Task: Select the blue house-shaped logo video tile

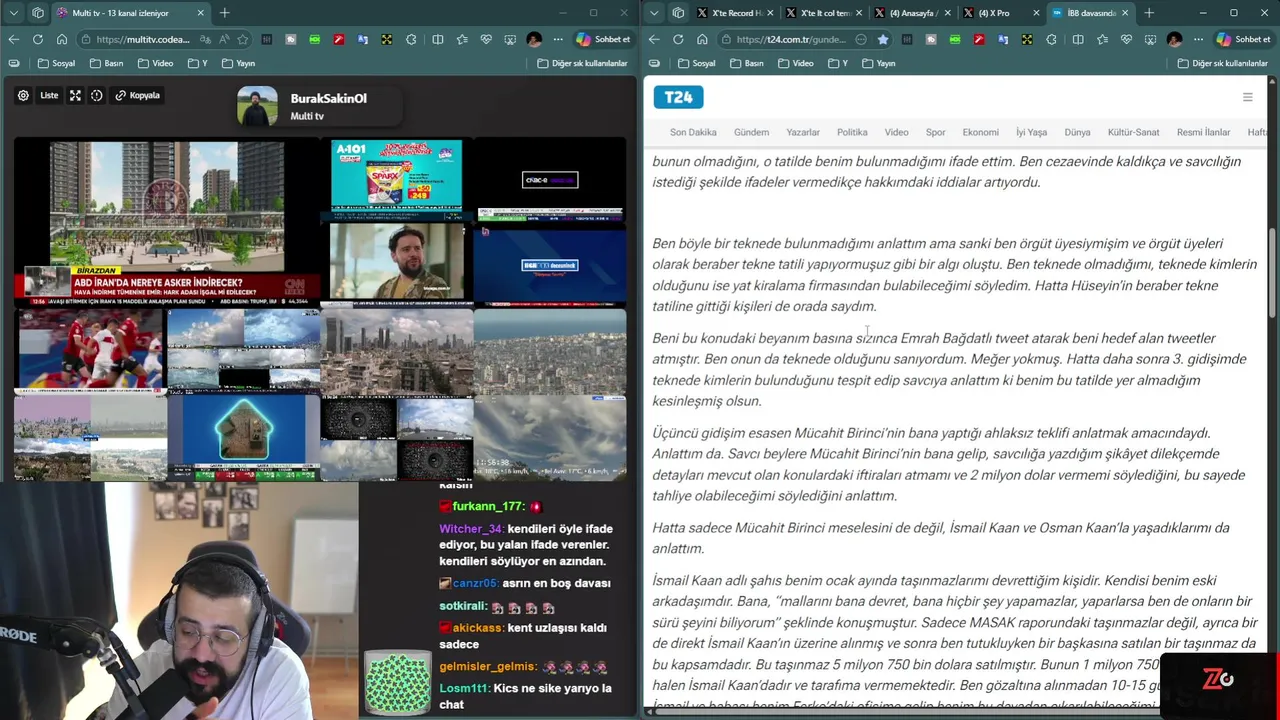Action: click(x=244, y=437)
